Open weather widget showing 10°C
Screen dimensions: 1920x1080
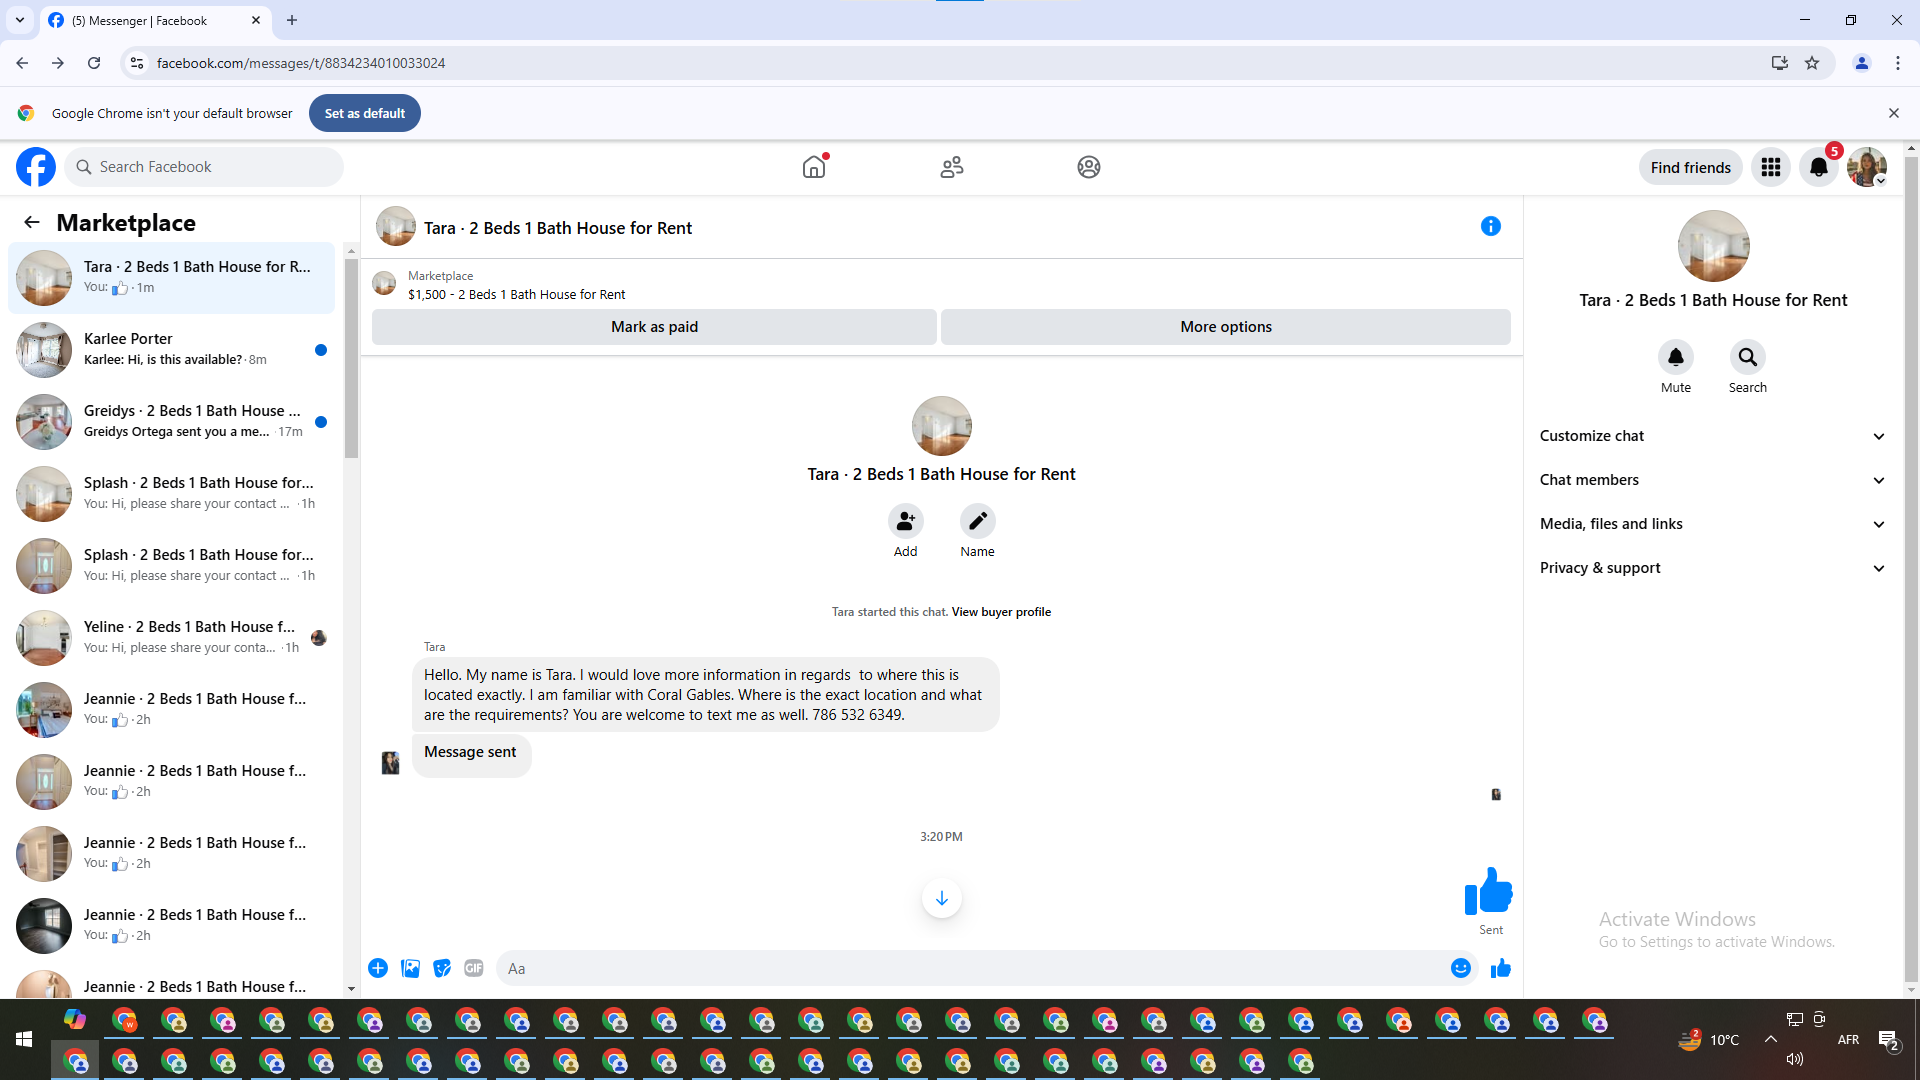click(1709, 1040)
